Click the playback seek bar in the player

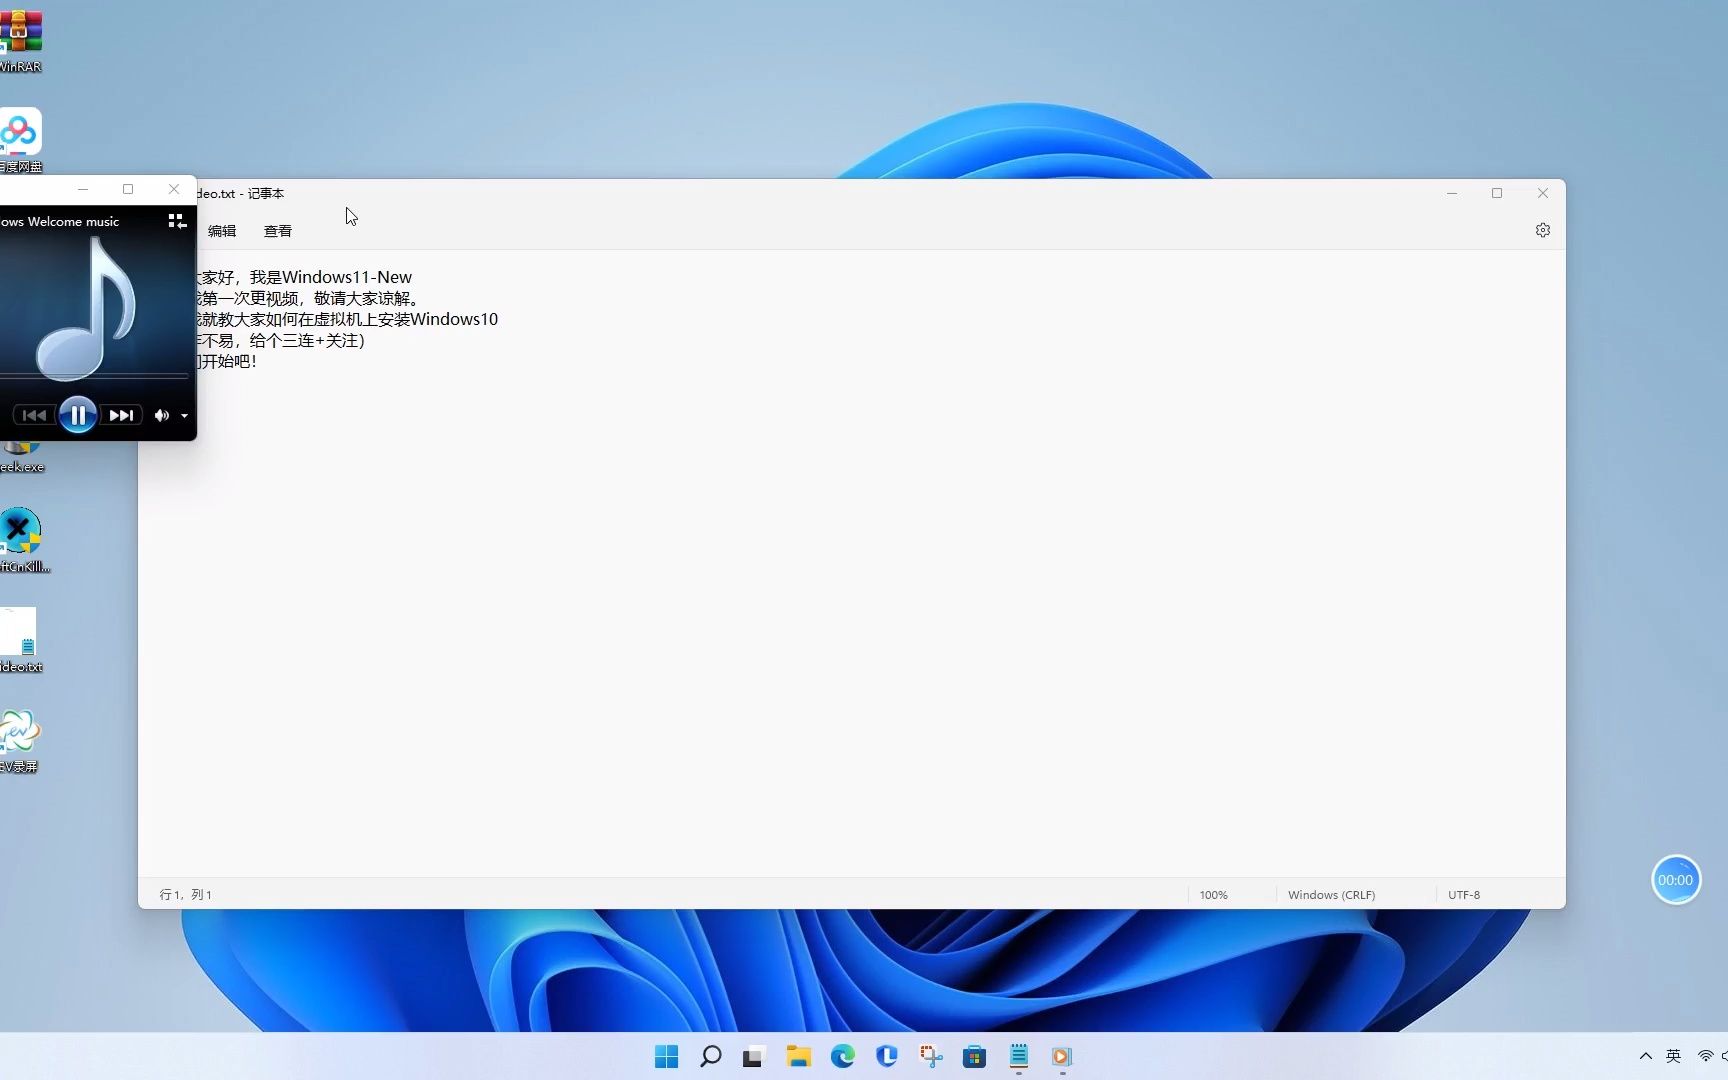pos(97,375)
